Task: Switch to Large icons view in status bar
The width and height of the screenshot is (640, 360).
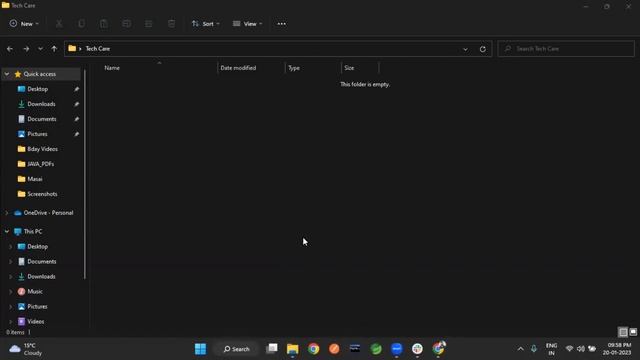Action: 633,332
